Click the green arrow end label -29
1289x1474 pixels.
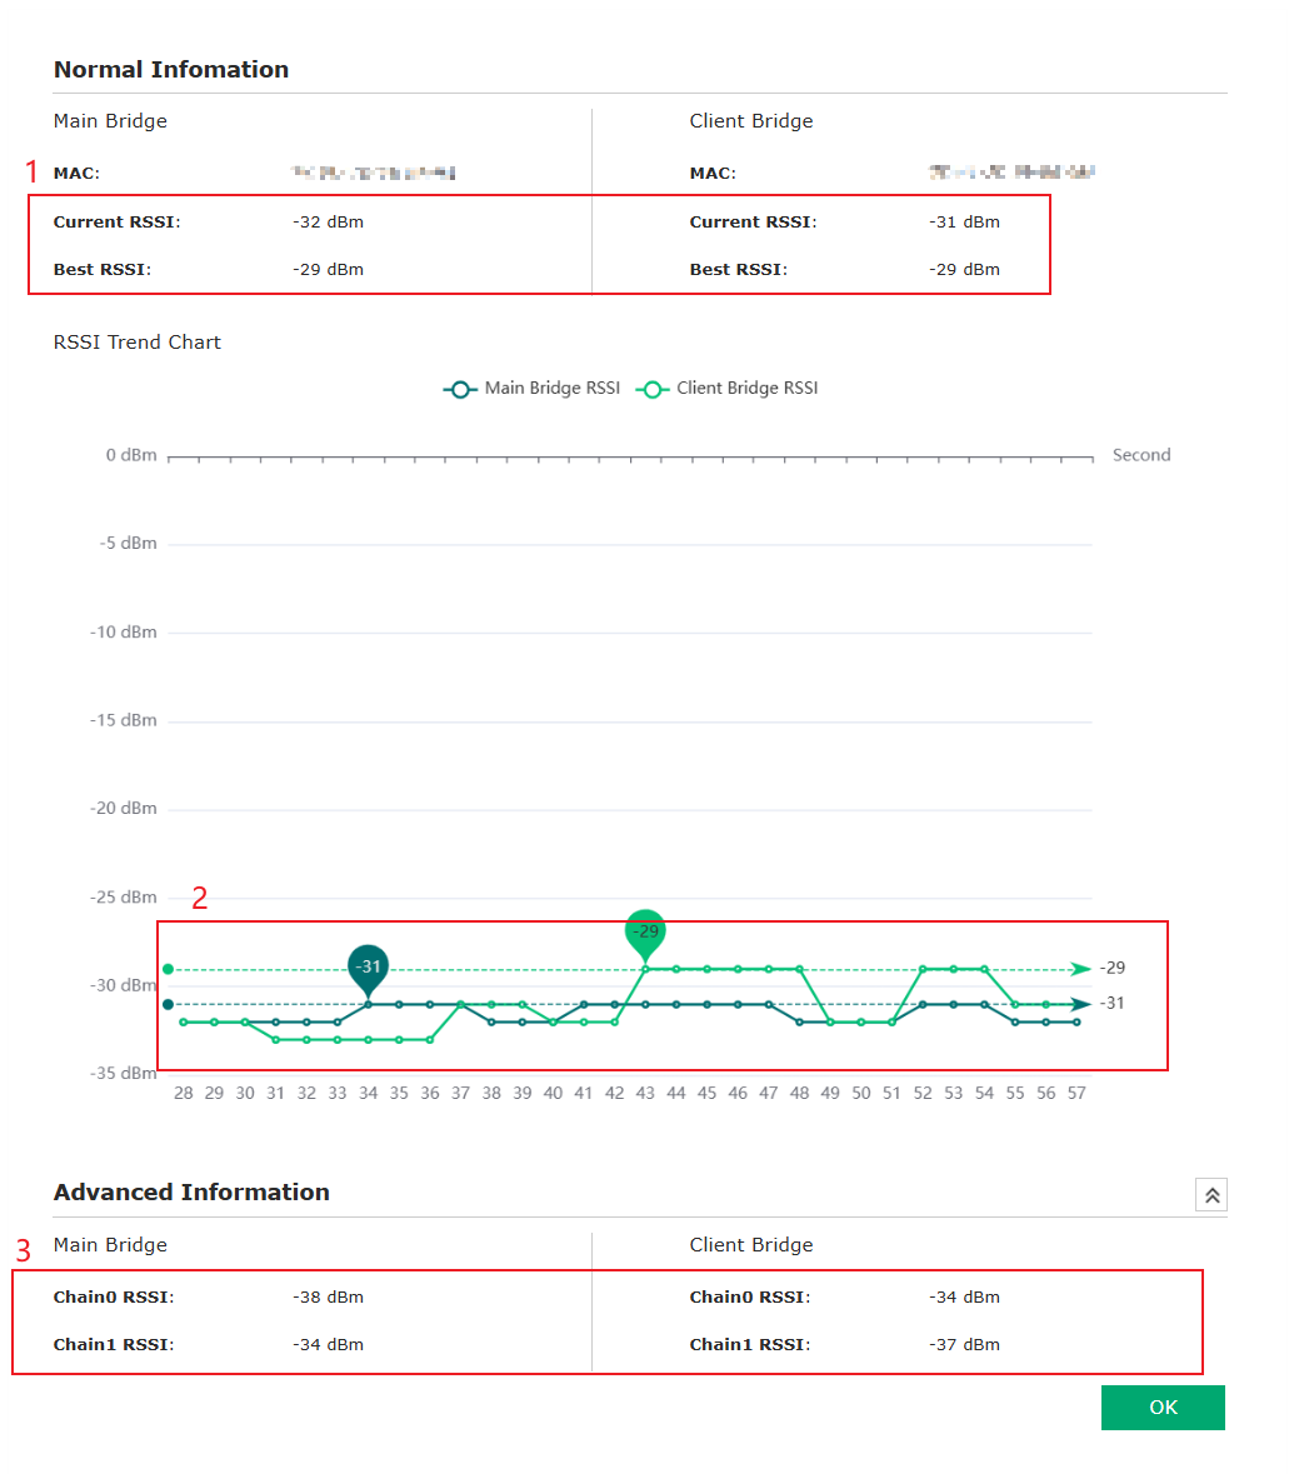[x=1112, y=968]
